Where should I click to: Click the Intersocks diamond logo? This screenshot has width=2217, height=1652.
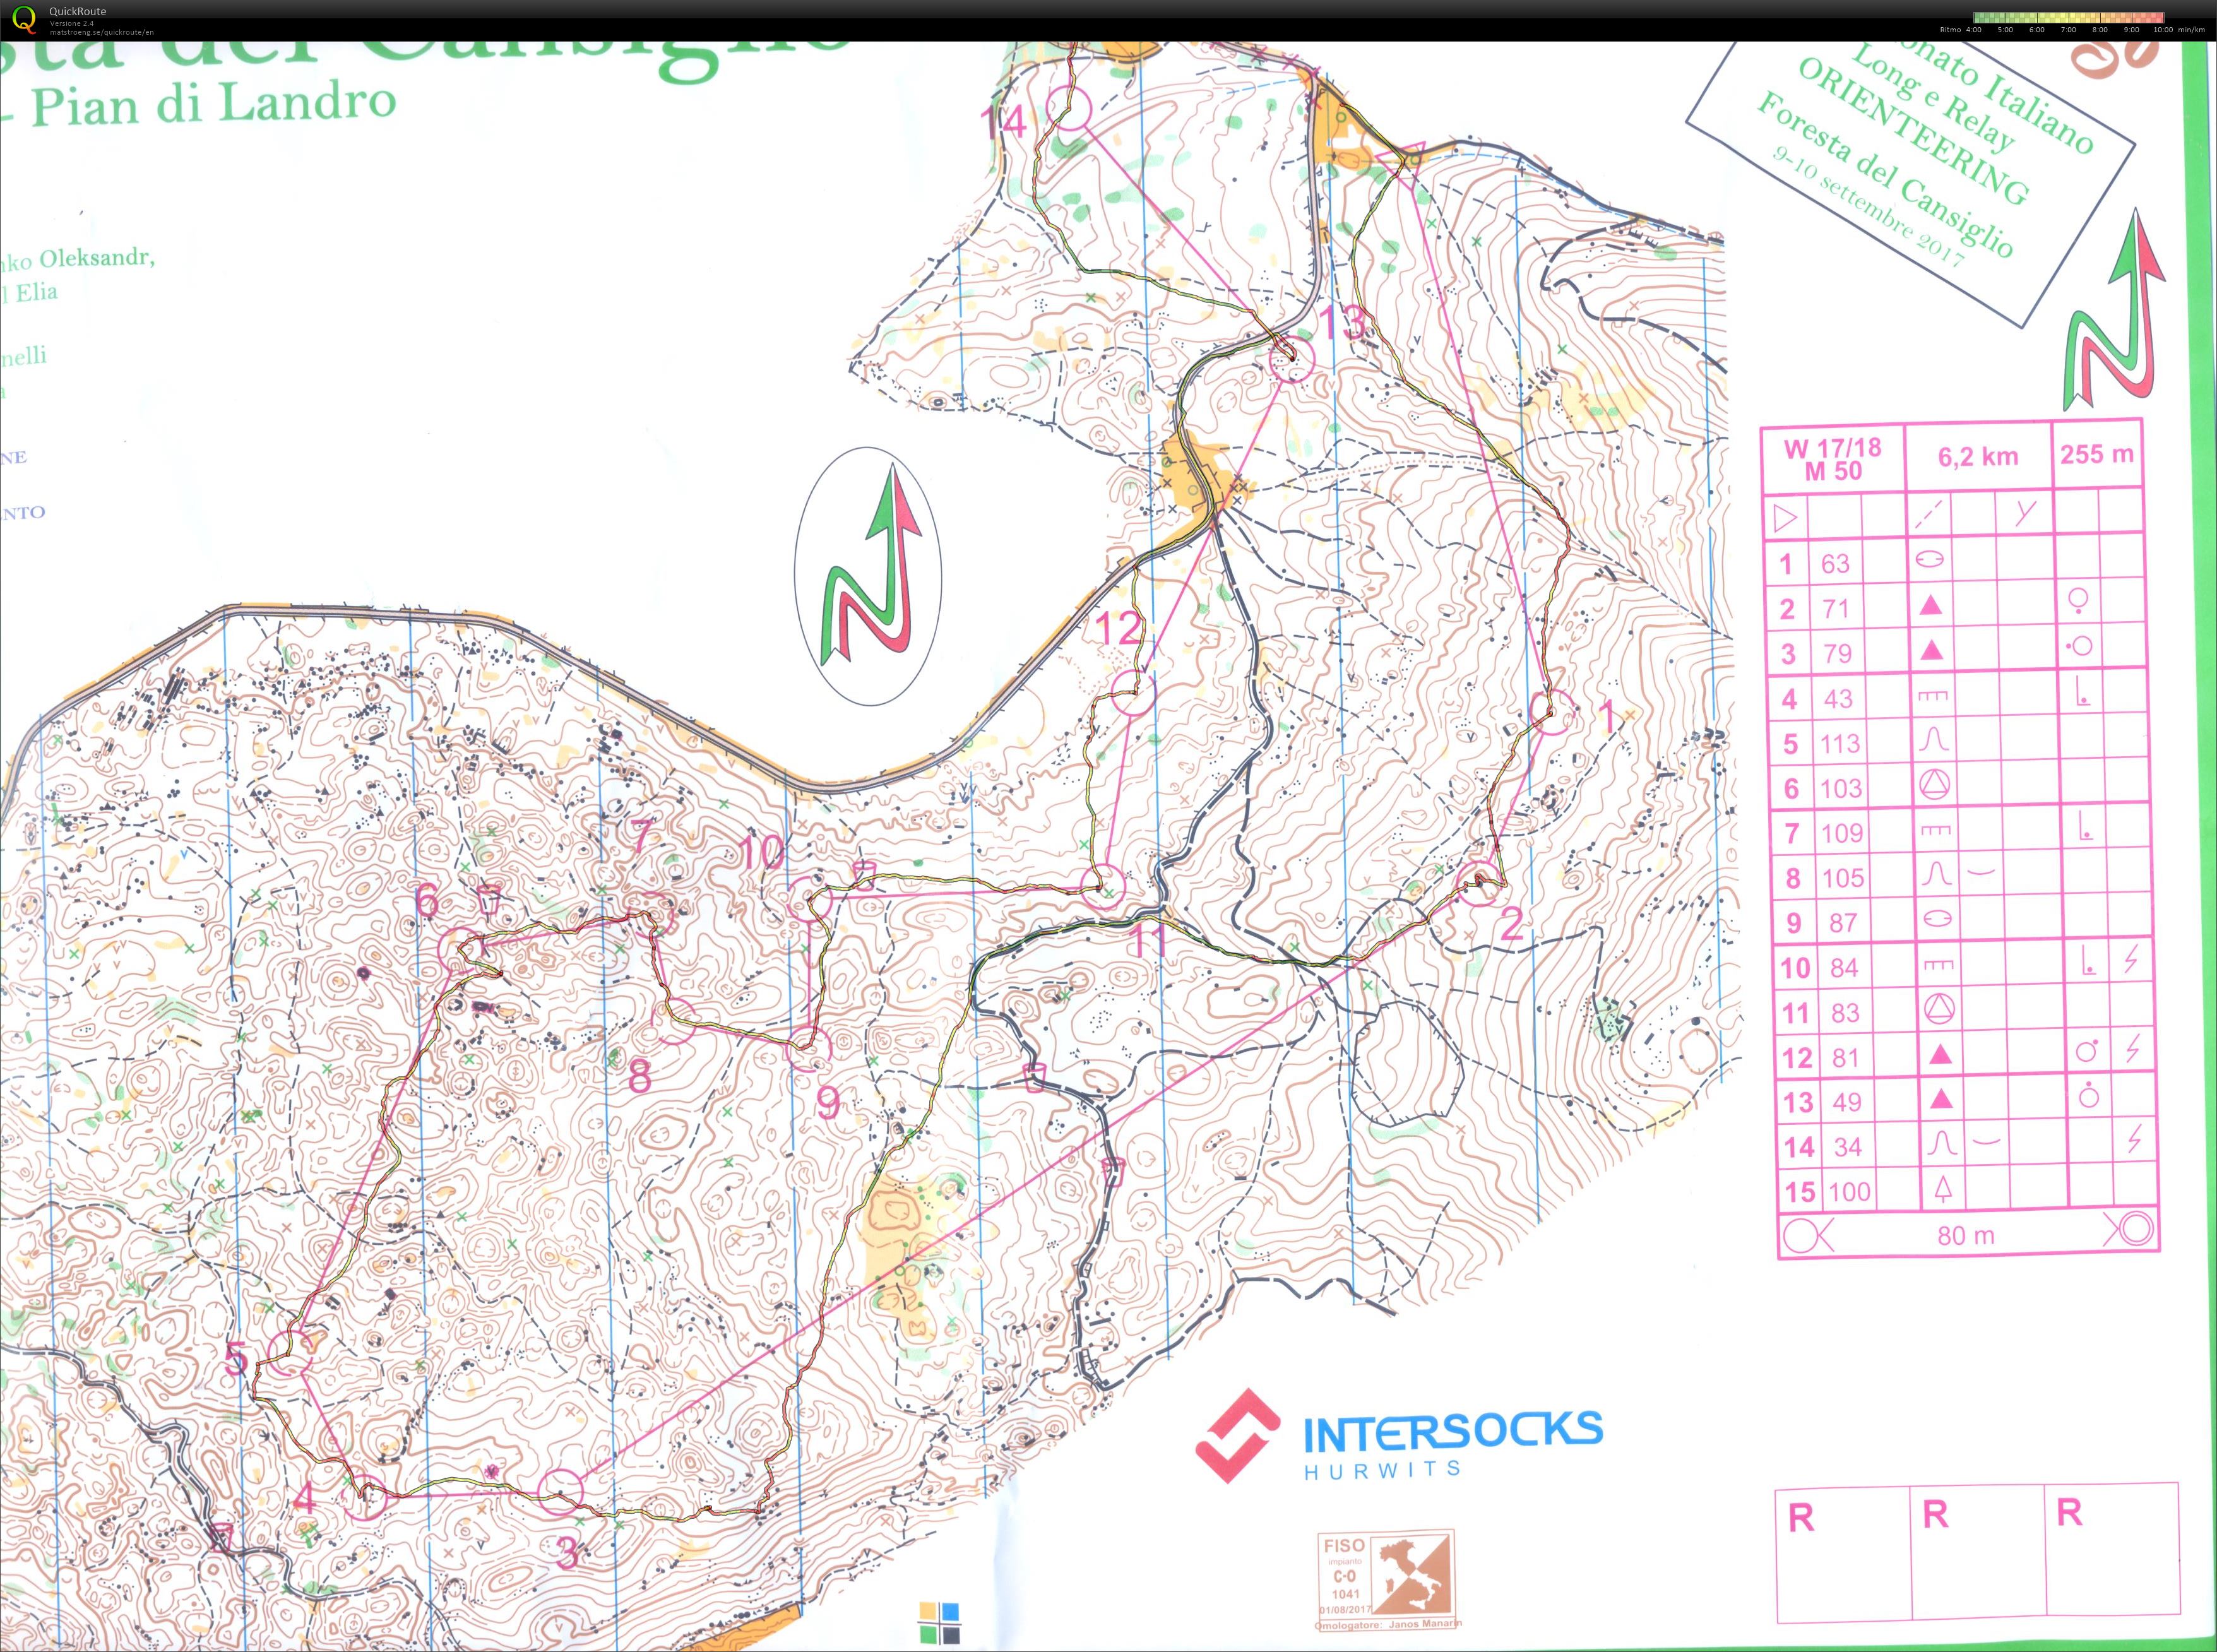(1238, 1435)
